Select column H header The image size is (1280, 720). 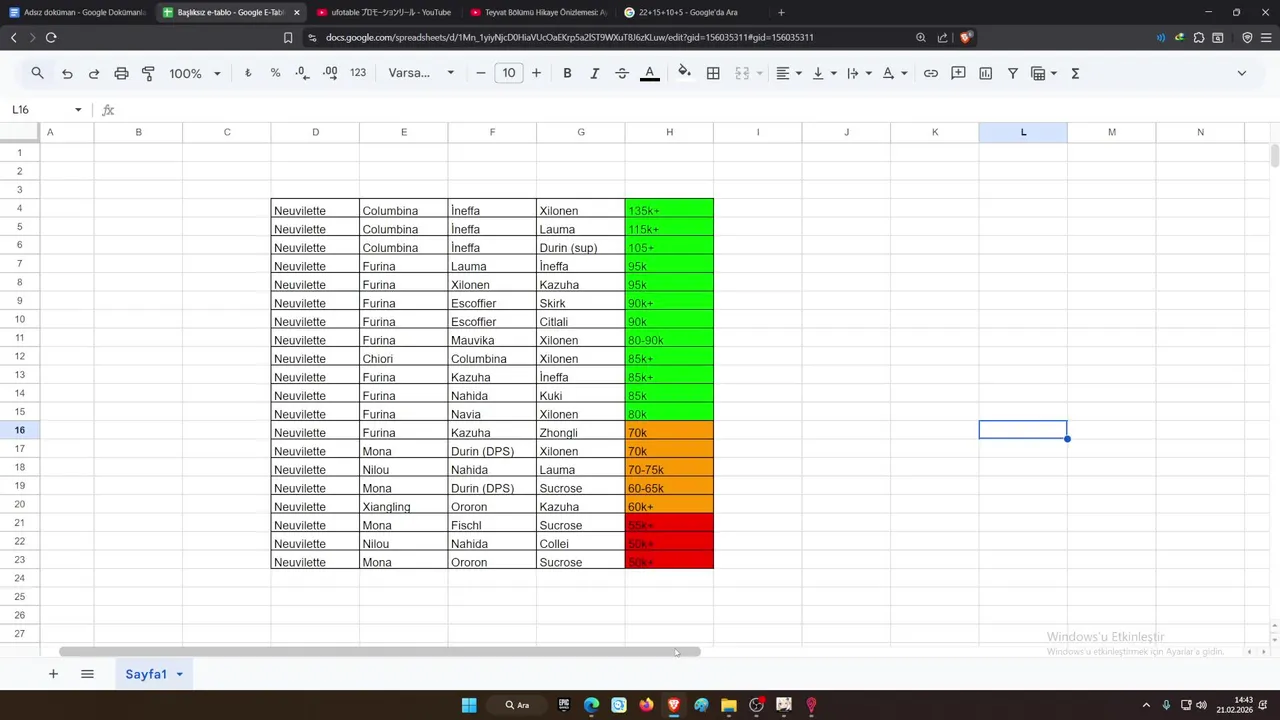point(669,132)
